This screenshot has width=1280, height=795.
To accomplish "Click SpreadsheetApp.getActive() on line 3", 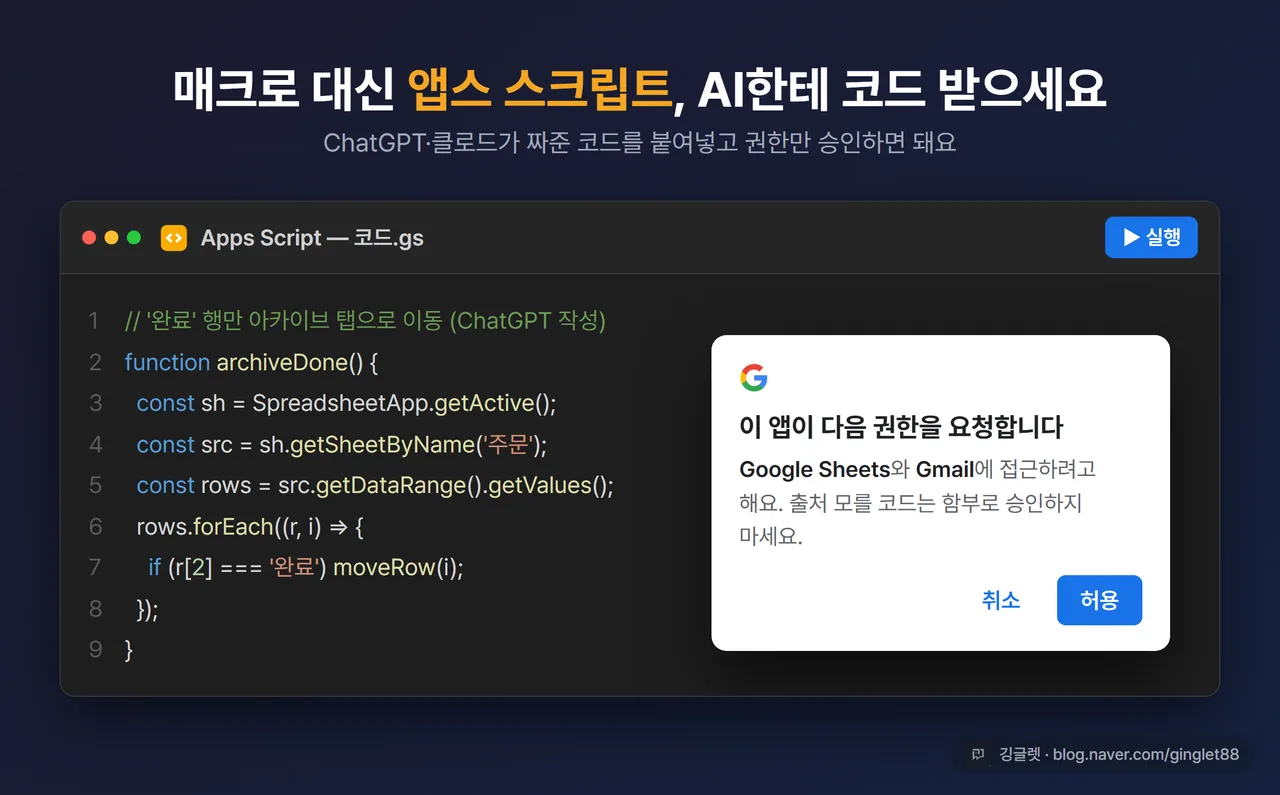I will click(404, 403).
